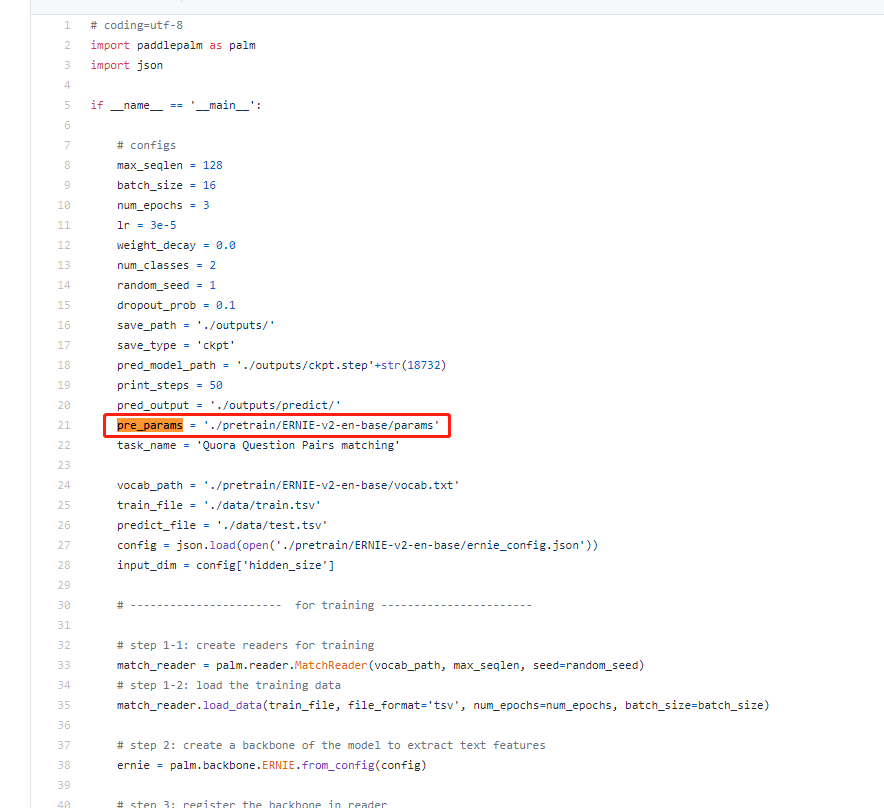This screenshot has width=884, height=808.
Task: Click the number 18732 in pred_model_path
Action: 423,365
